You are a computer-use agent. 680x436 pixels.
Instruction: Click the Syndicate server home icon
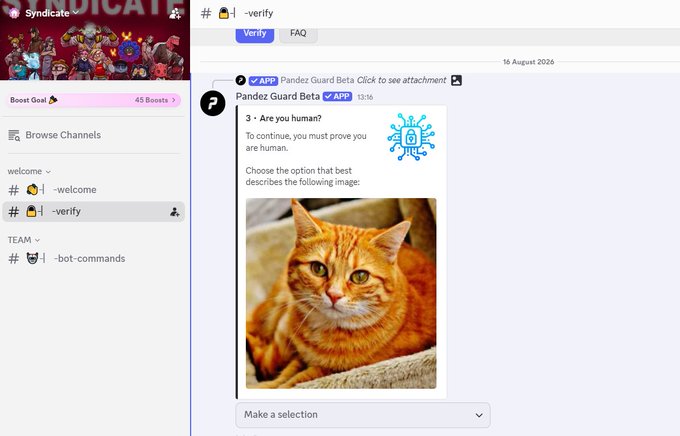click(14, 13)
